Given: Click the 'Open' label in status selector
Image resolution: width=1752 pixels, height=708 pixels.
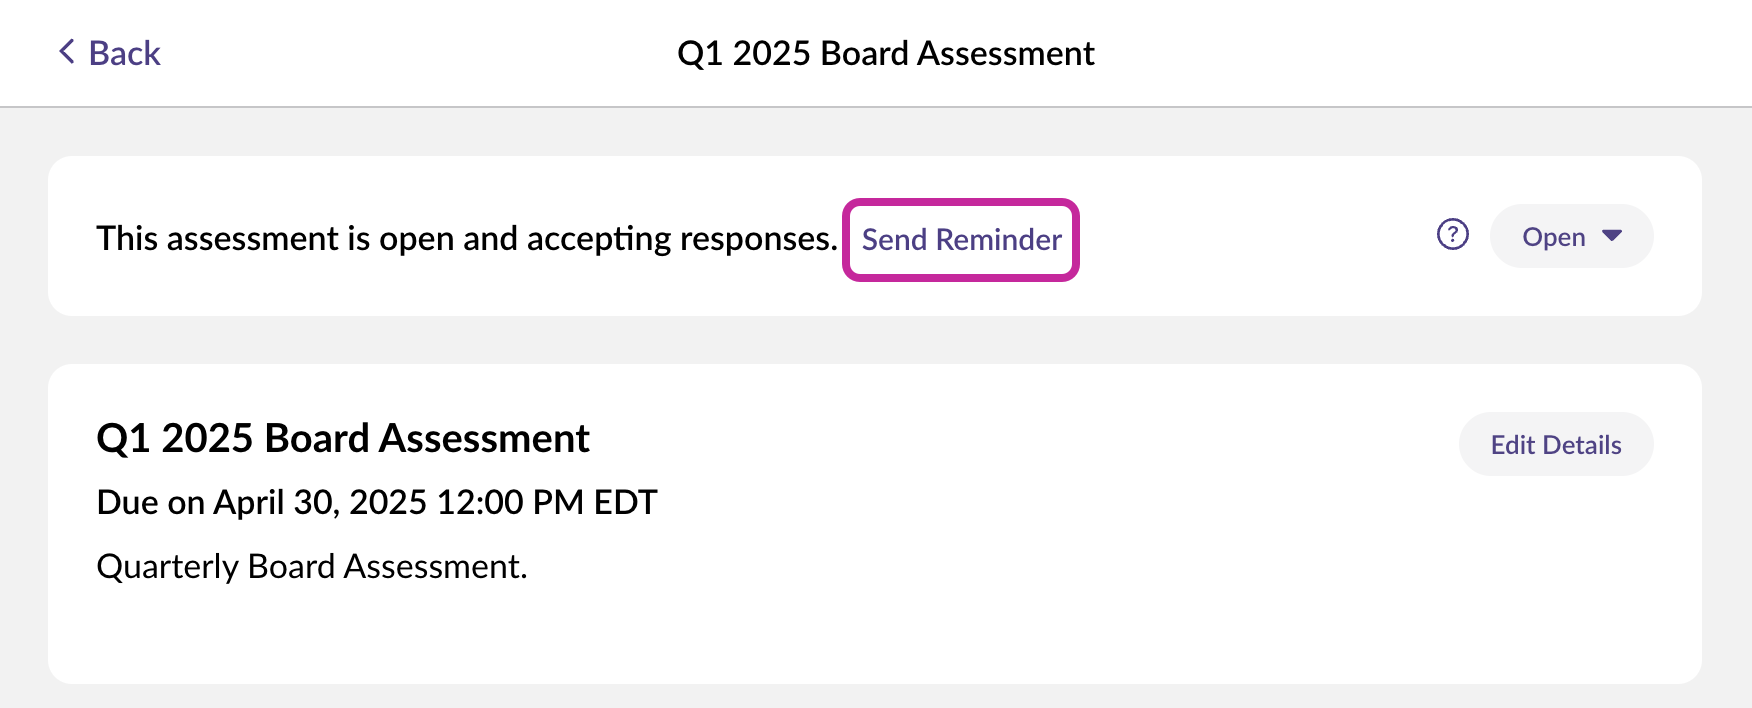Looking at the screenshot, I should [1553, 237].
